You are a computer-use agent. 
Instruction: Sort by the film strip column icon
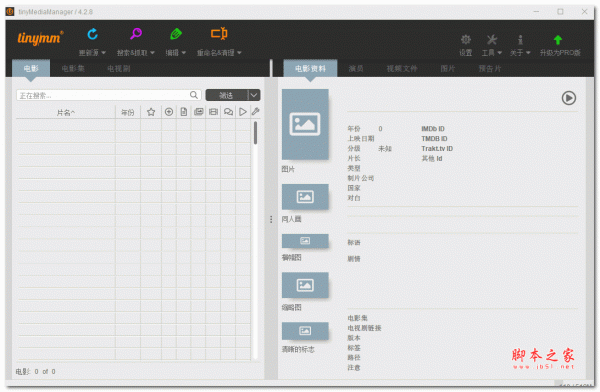(213, 112)
